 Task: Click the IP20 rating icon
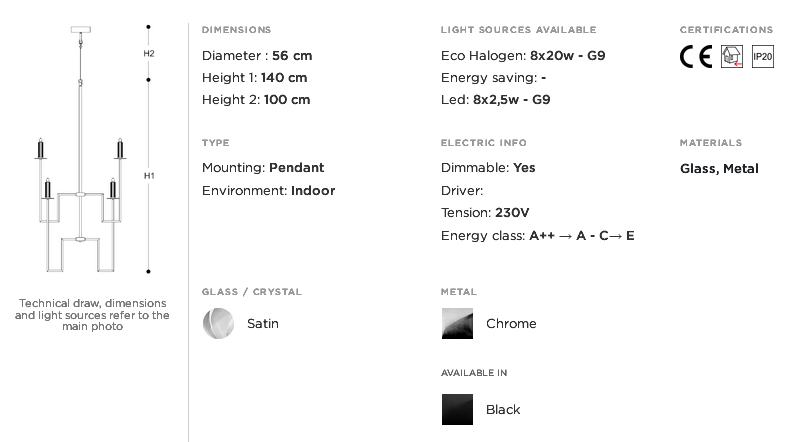click(x=762, y=57)
